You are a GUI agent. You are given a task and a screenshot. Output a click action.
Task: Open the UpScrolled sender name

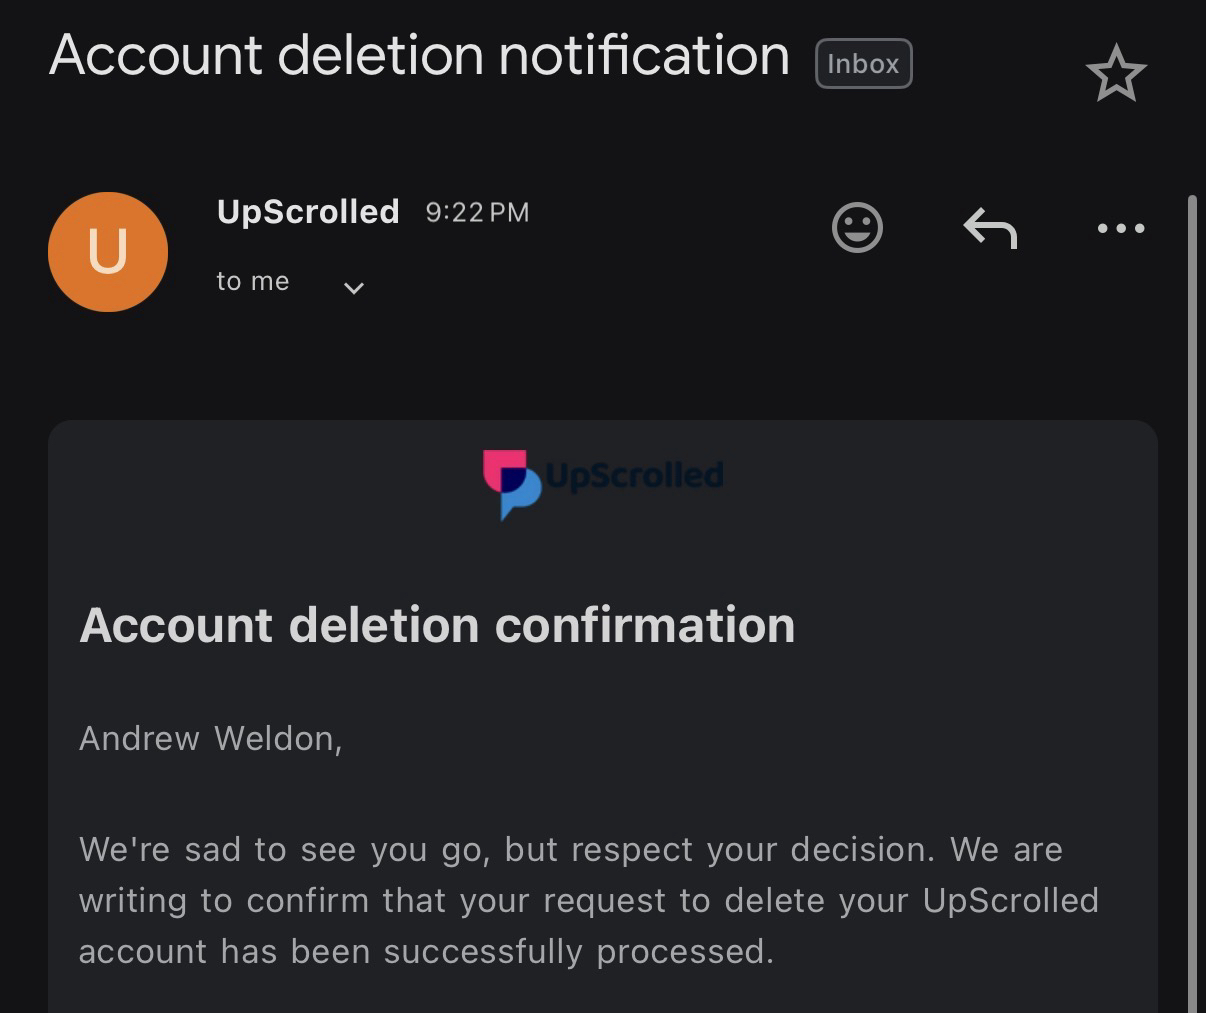pyautogui.click(x=308, y=212)
